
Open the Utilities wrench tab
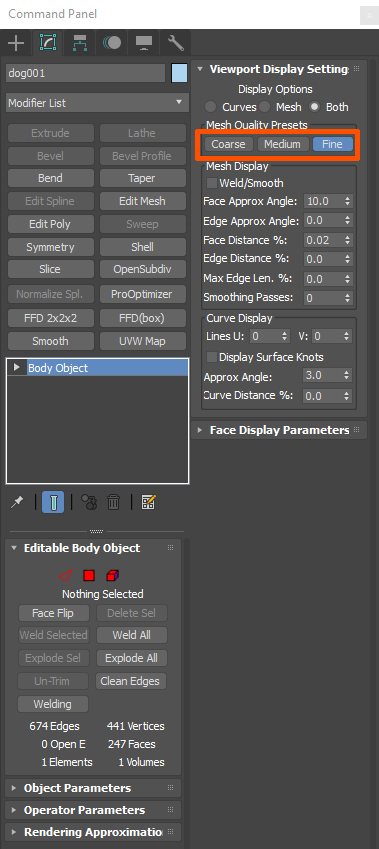click(x=176, y=43)
